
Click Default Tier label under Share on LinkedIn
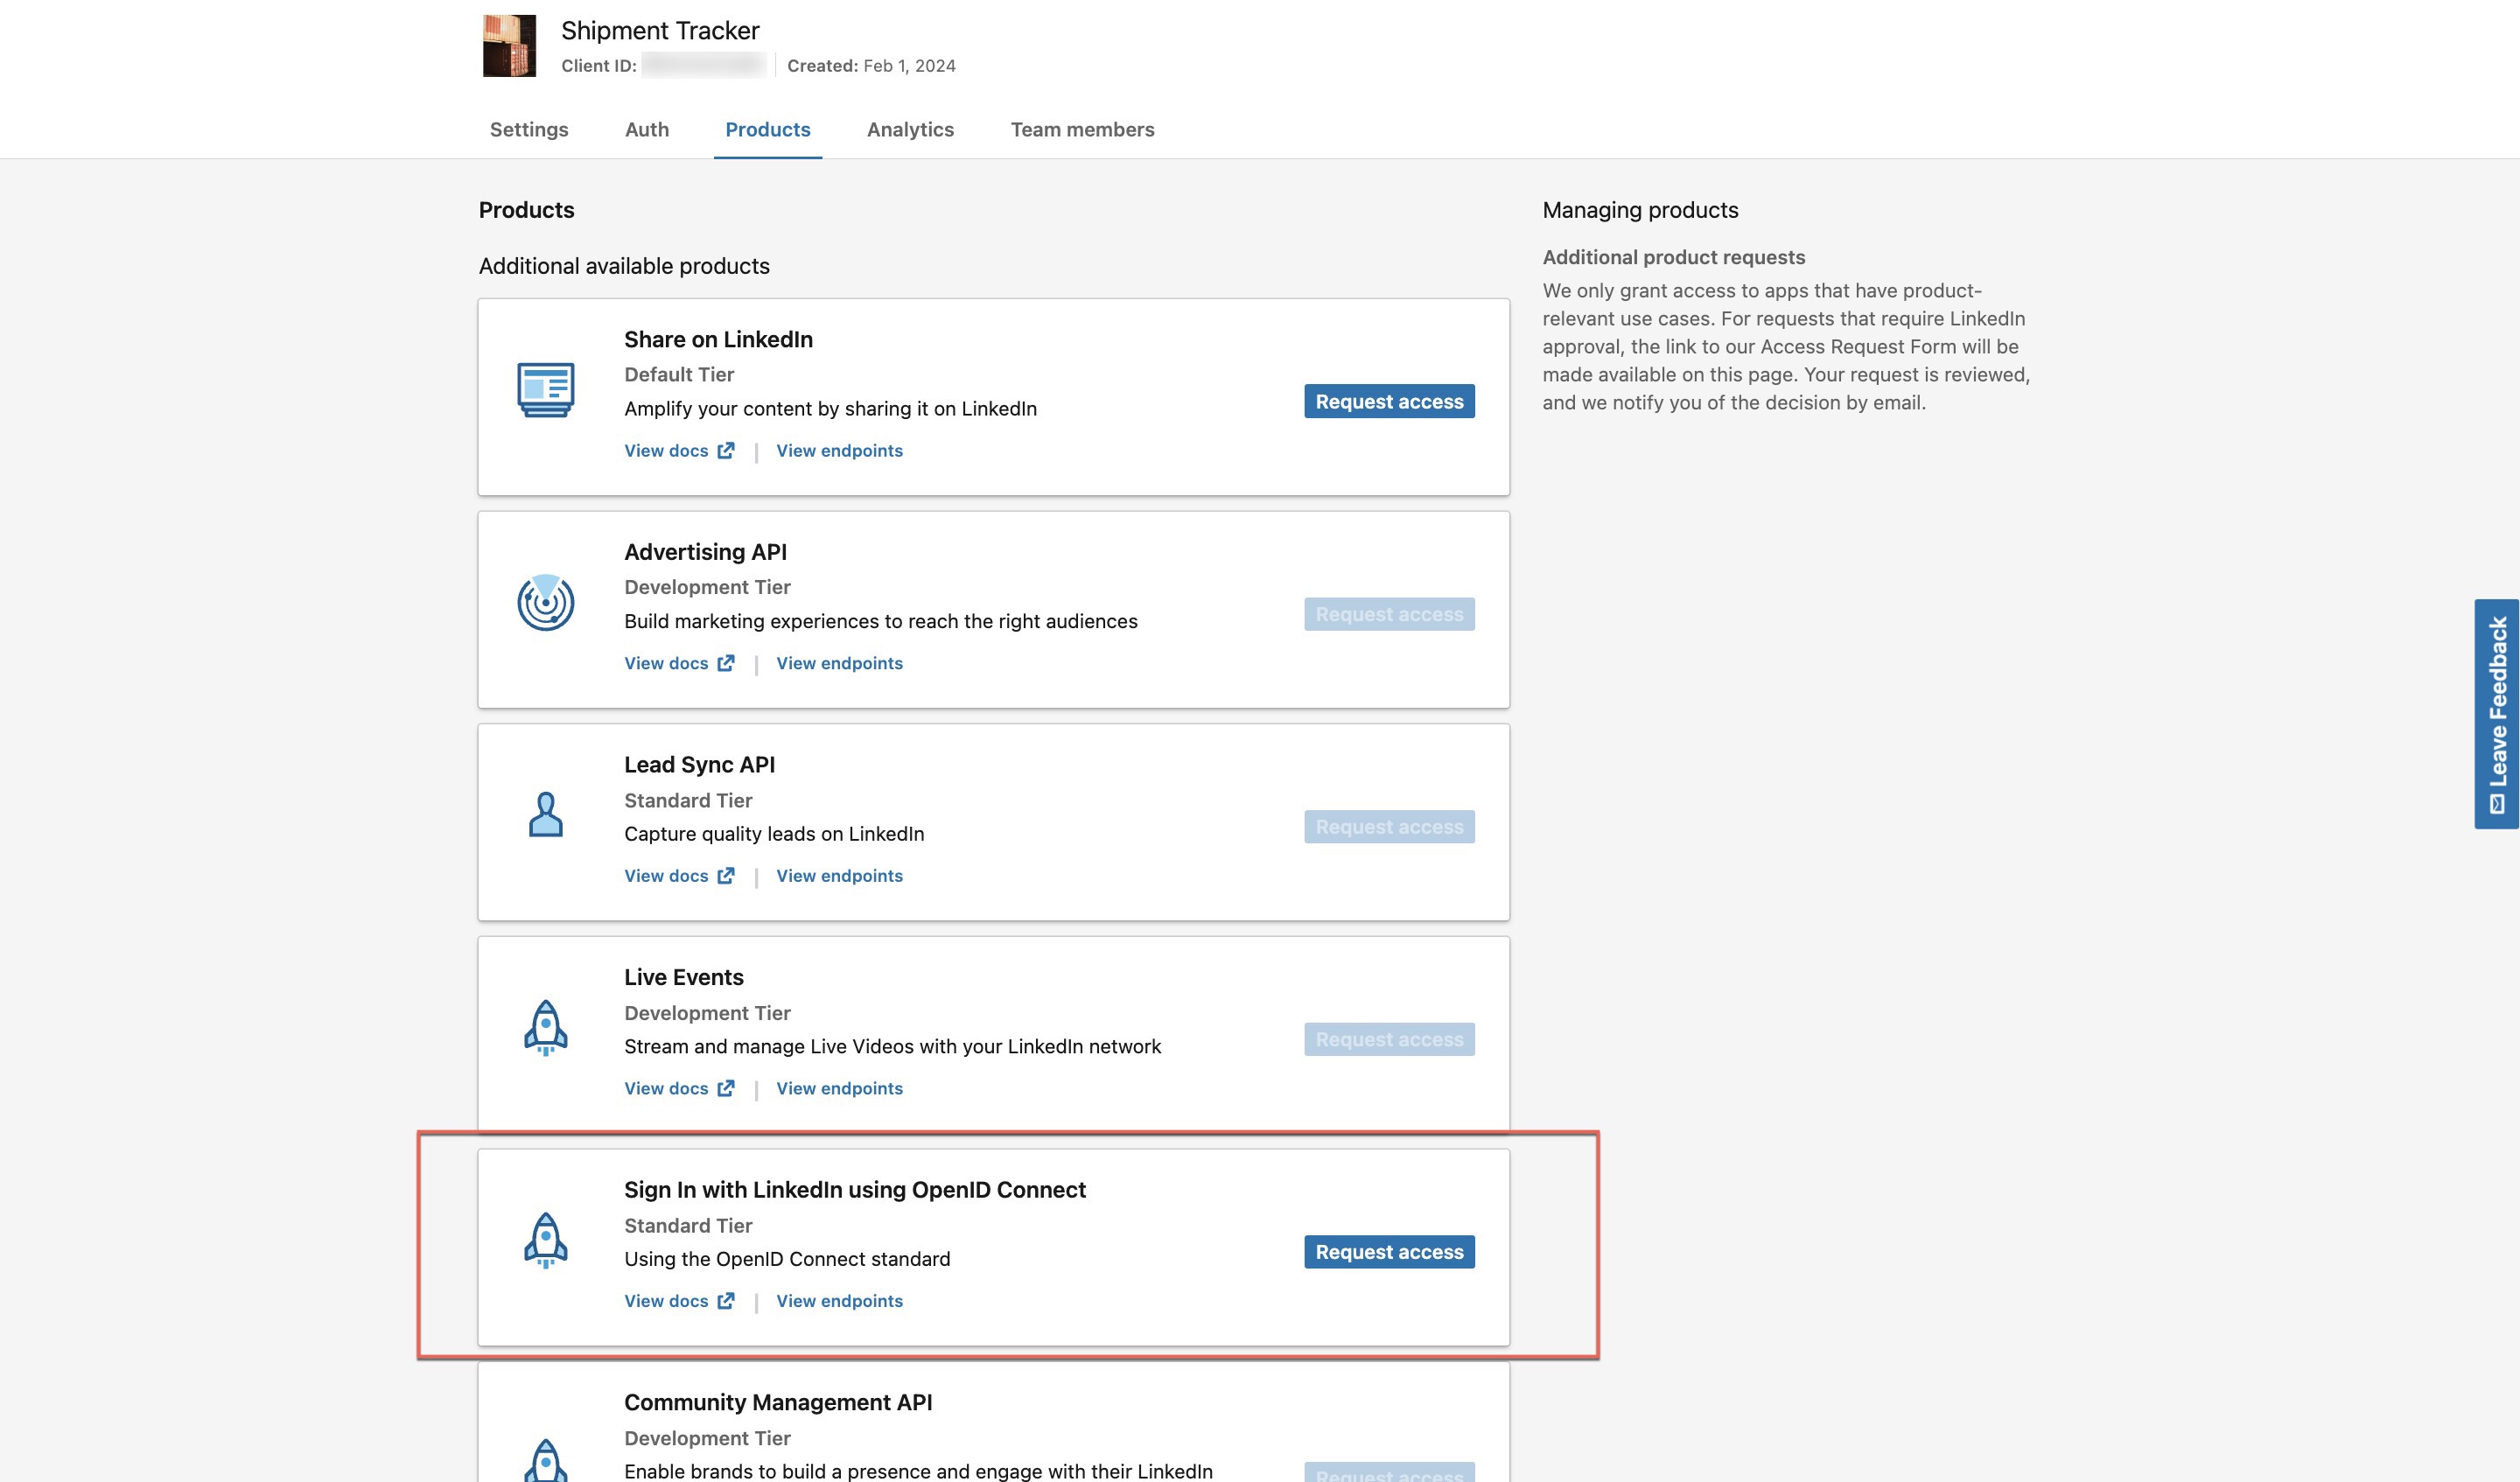(x=679, y=374)
